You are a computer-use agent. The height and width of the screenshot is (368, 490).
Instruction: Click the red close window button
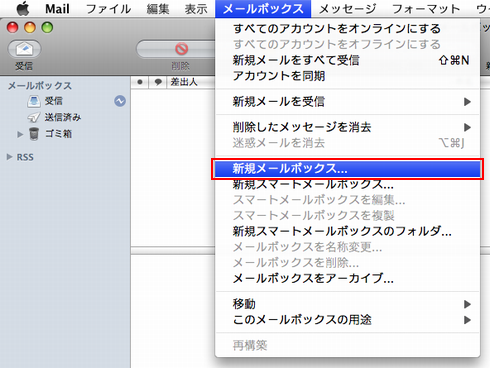pyautogui.click(x=12, y=27)
